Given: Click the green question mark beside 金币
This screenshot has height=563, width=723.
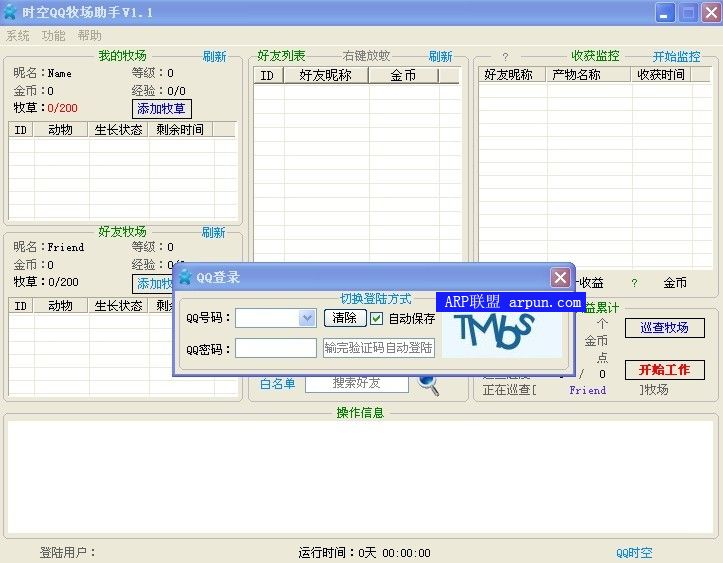Looking at the screenshot, I should [634, 283].
